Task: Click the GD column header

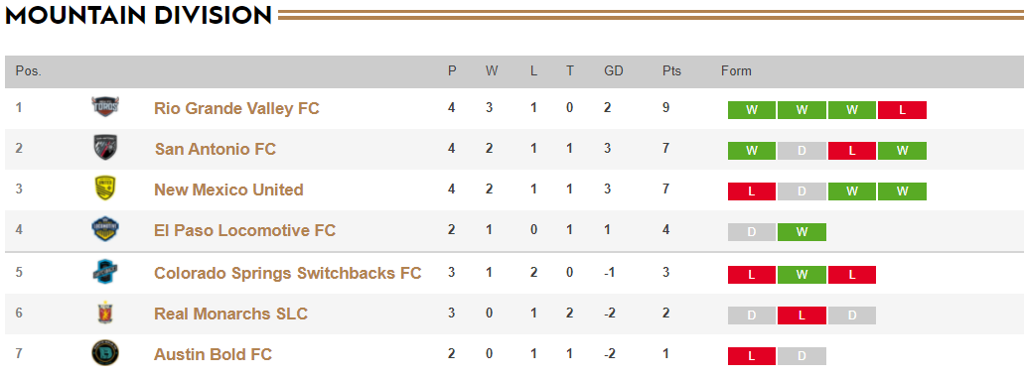Action: pos(613,71)
